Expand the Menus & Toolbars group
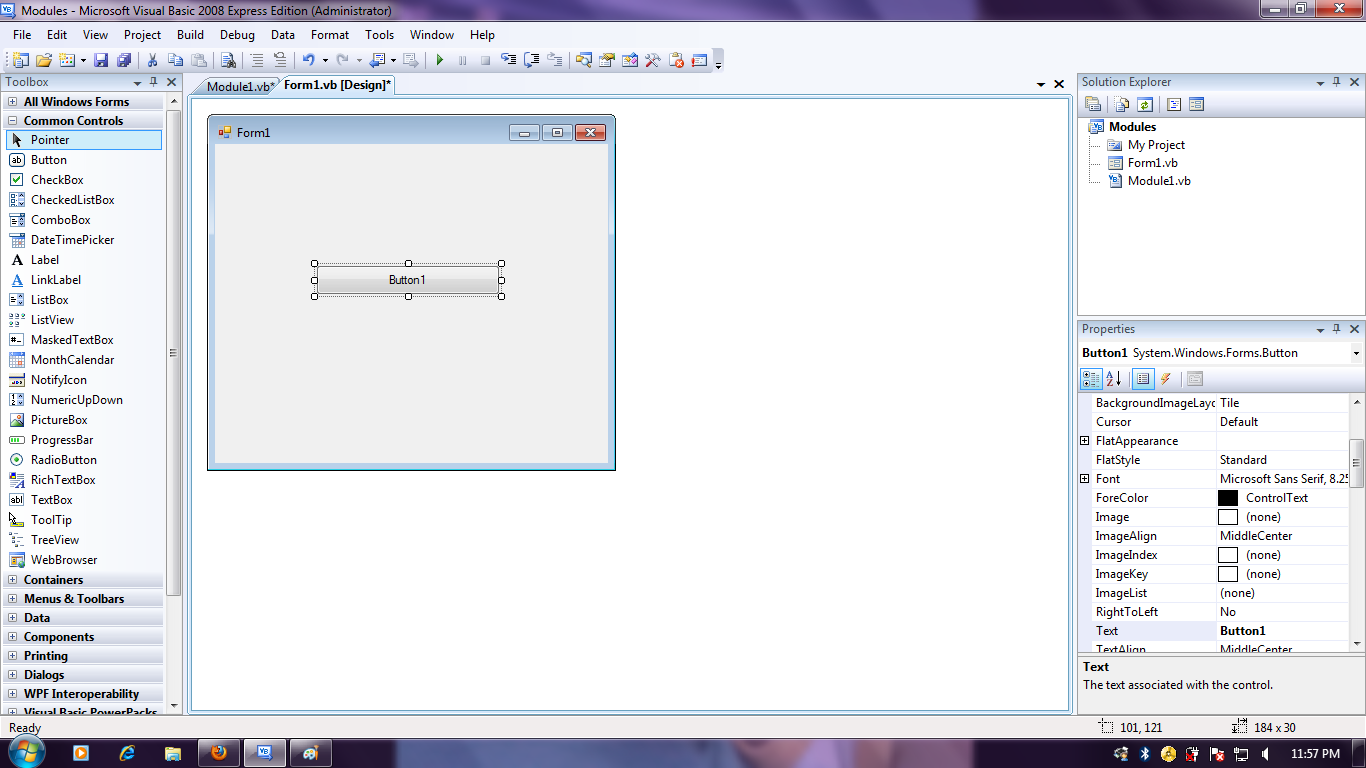Screen dimensions: 1366x768 point(12,599)
